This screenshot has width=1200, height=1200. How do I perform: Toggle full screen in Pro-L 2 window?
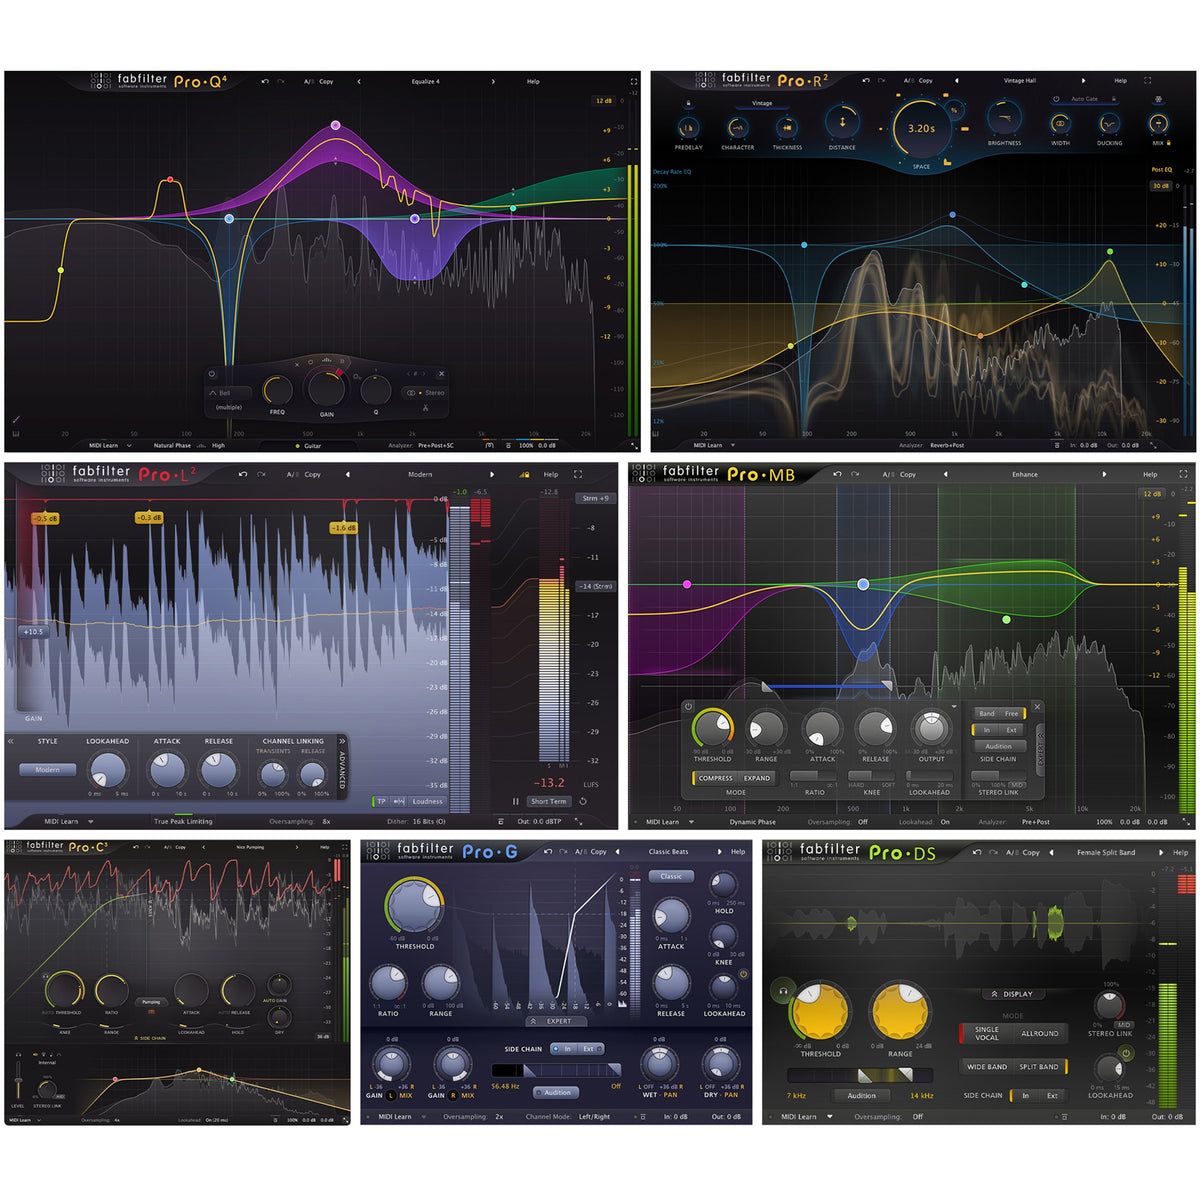[x=577, y=474]
